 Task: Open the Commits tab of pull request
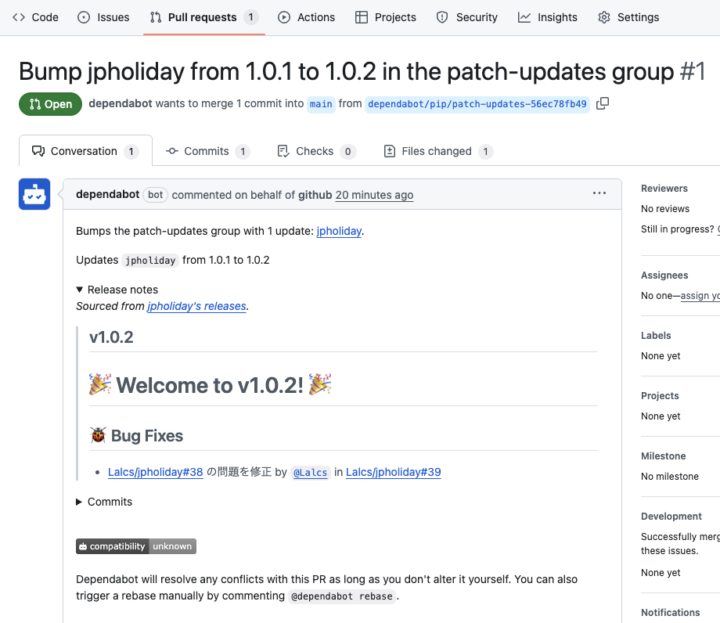207,151
